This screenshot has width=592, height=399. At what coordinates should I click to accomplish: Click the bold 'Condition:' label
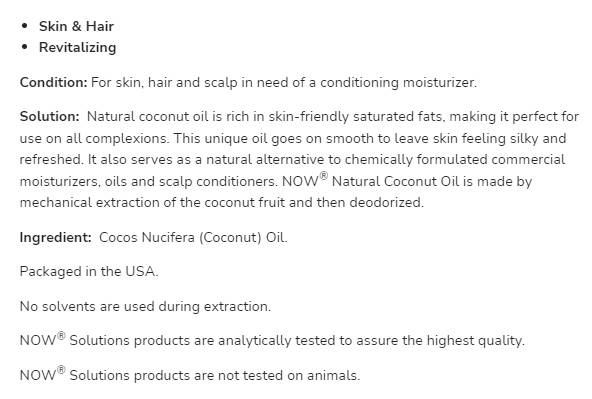coord(54,82)
